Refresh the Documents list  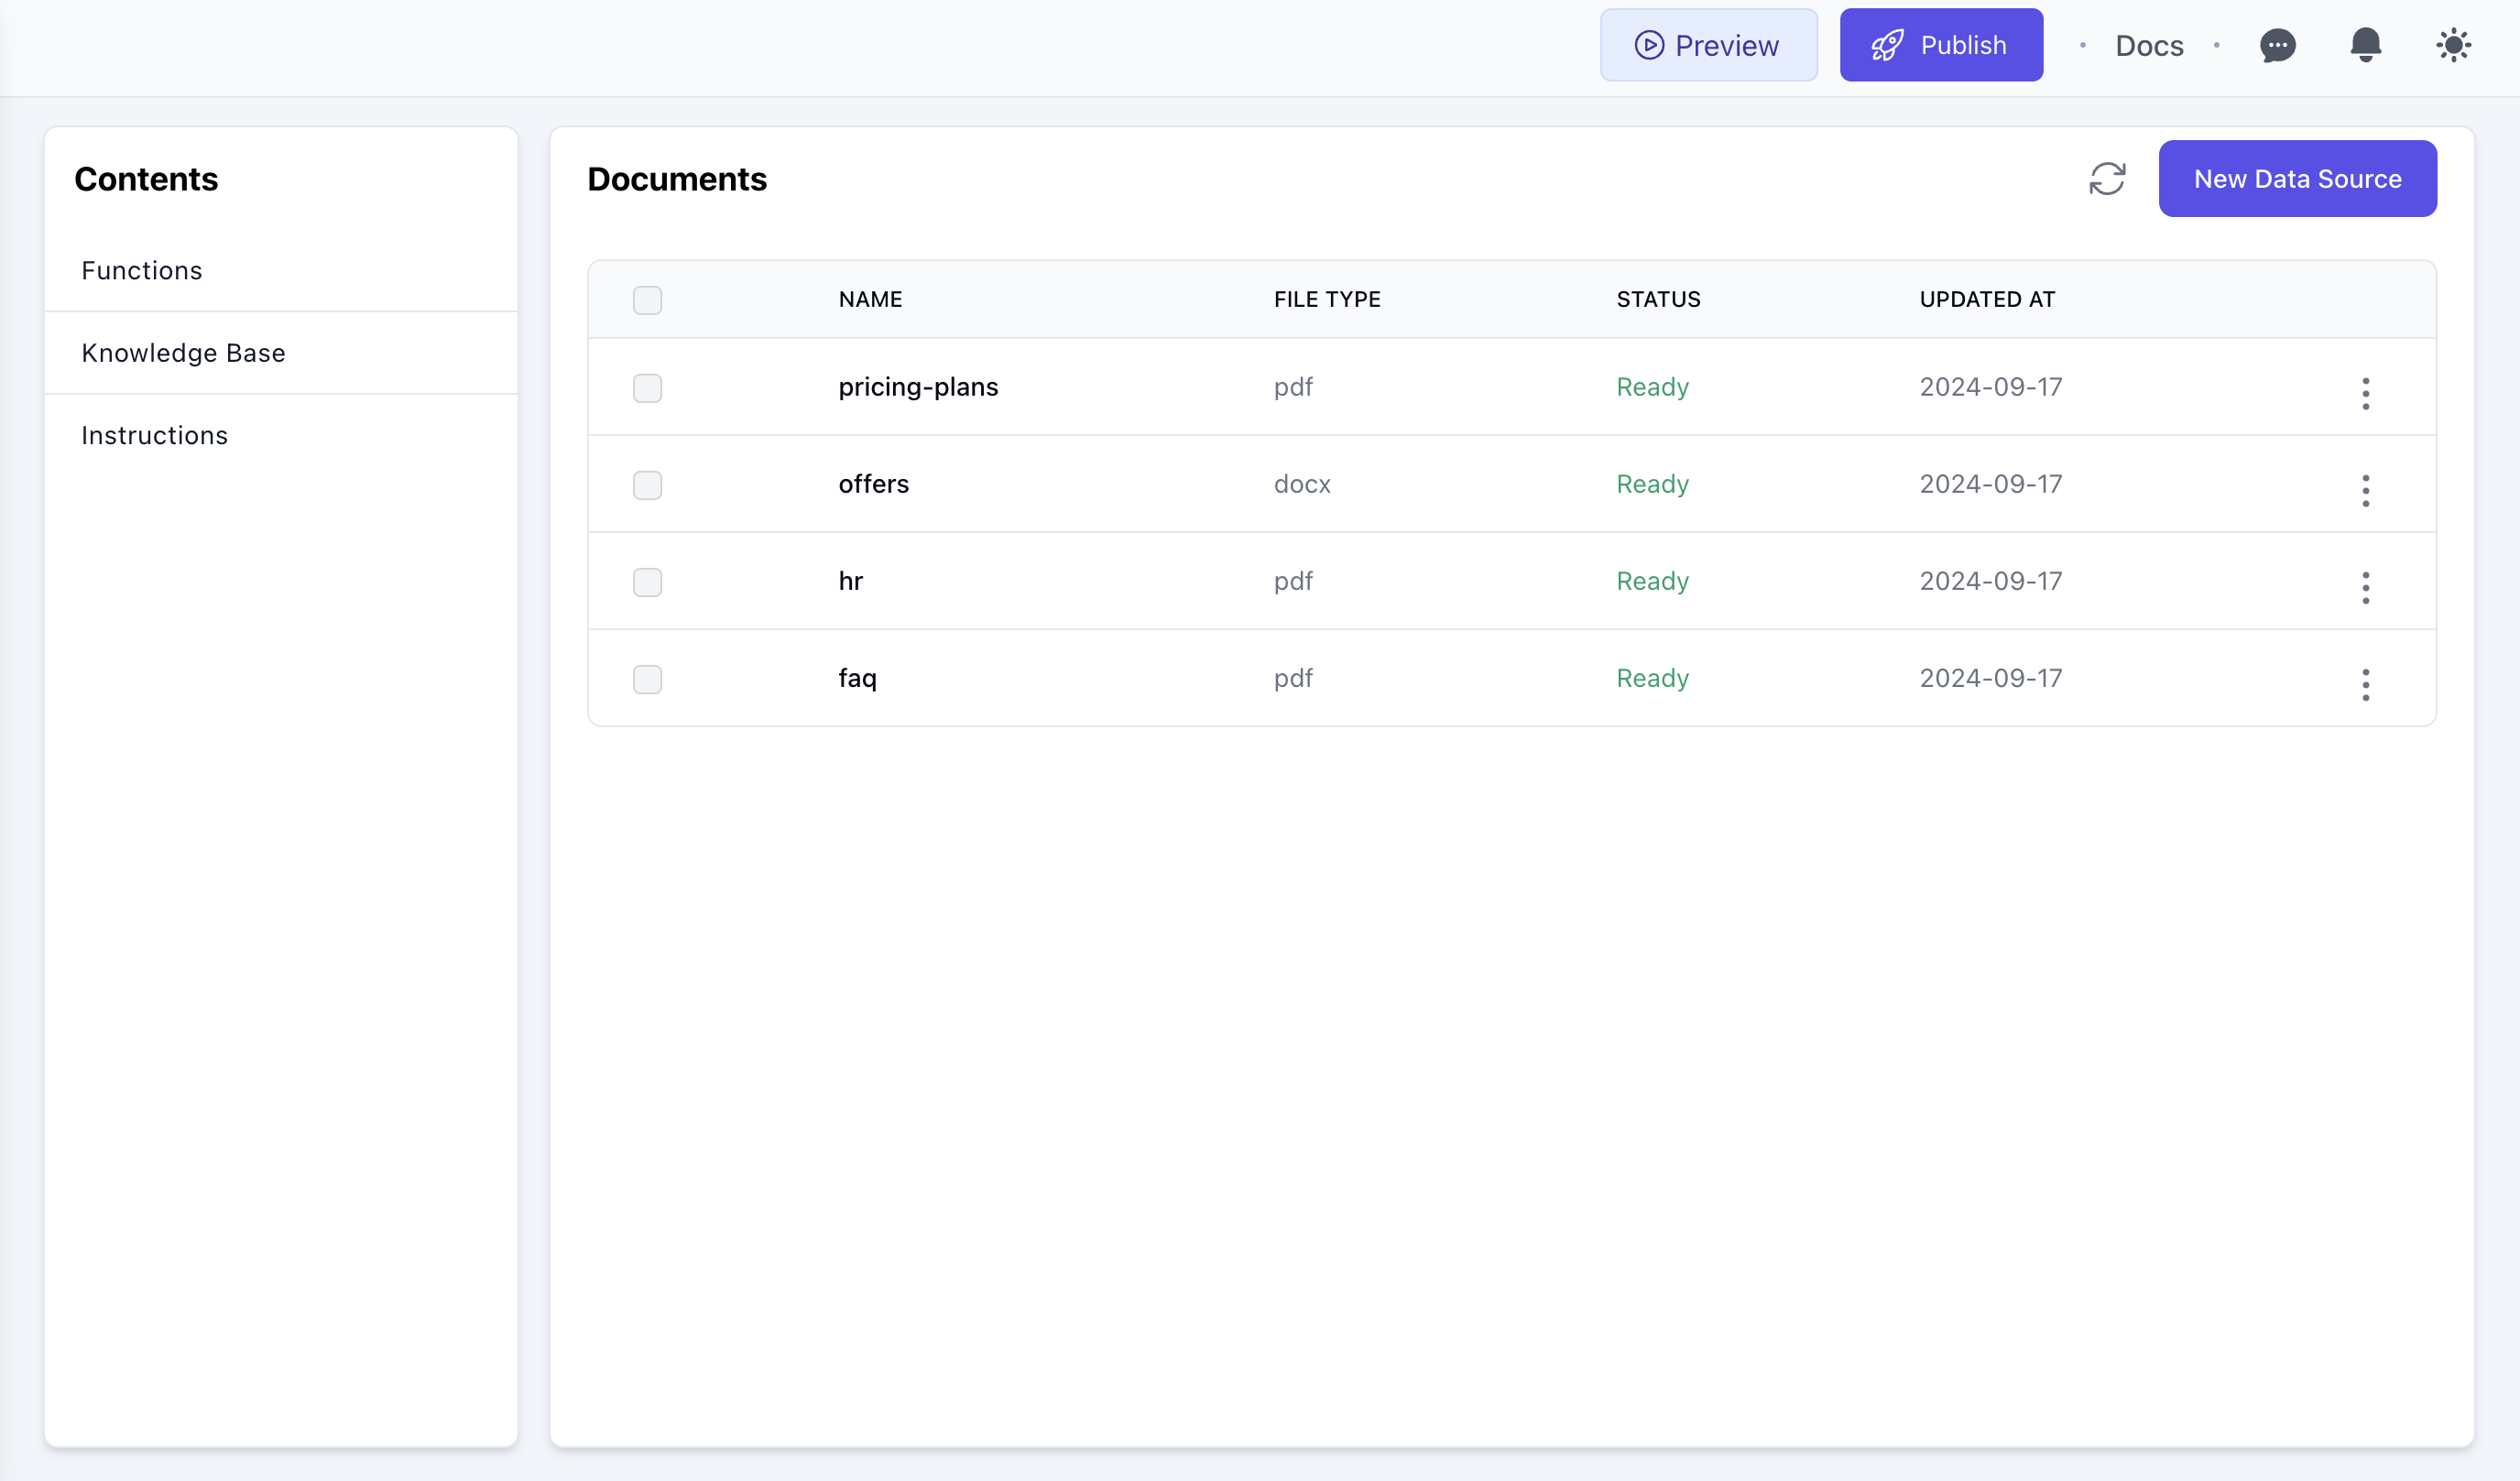click(2108, 178)
